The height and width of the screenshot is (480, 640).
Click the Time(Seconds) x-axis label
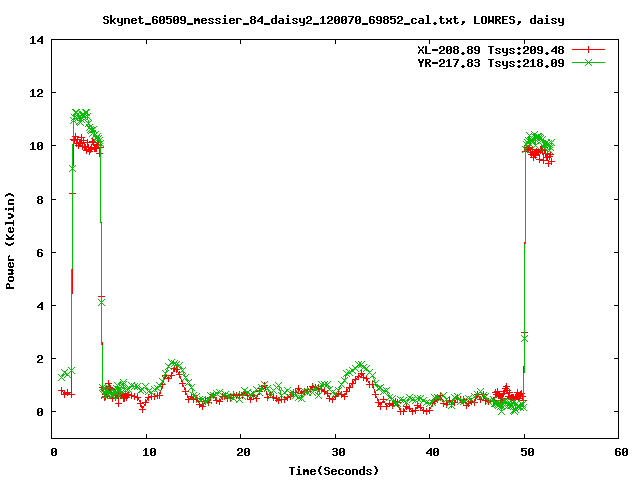(x=333, y=471)
